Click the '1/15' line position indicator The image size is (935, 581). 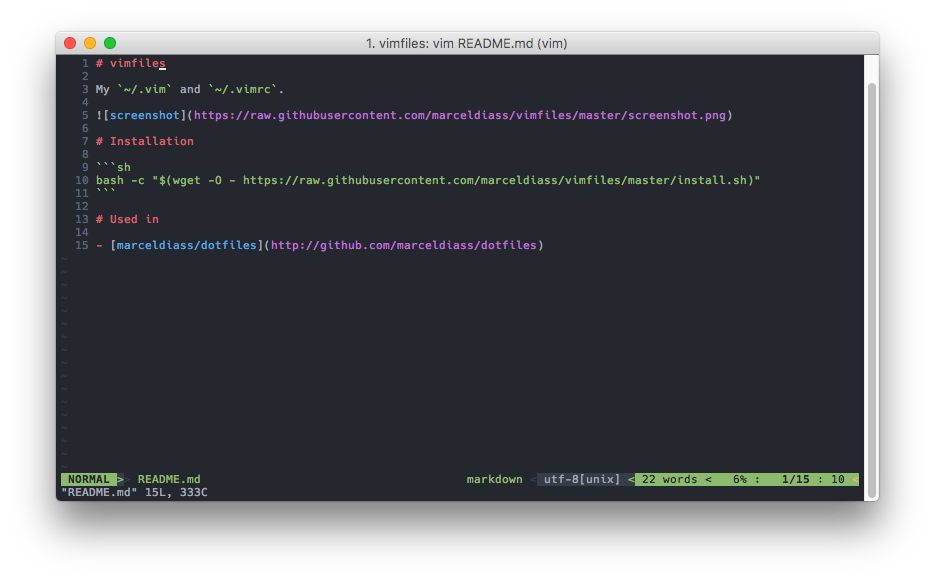[x=796, y=480]
